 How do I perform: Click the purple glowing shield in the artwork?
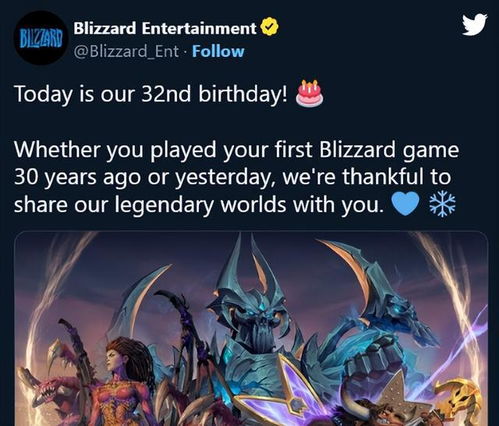click(x=283, y=393)
